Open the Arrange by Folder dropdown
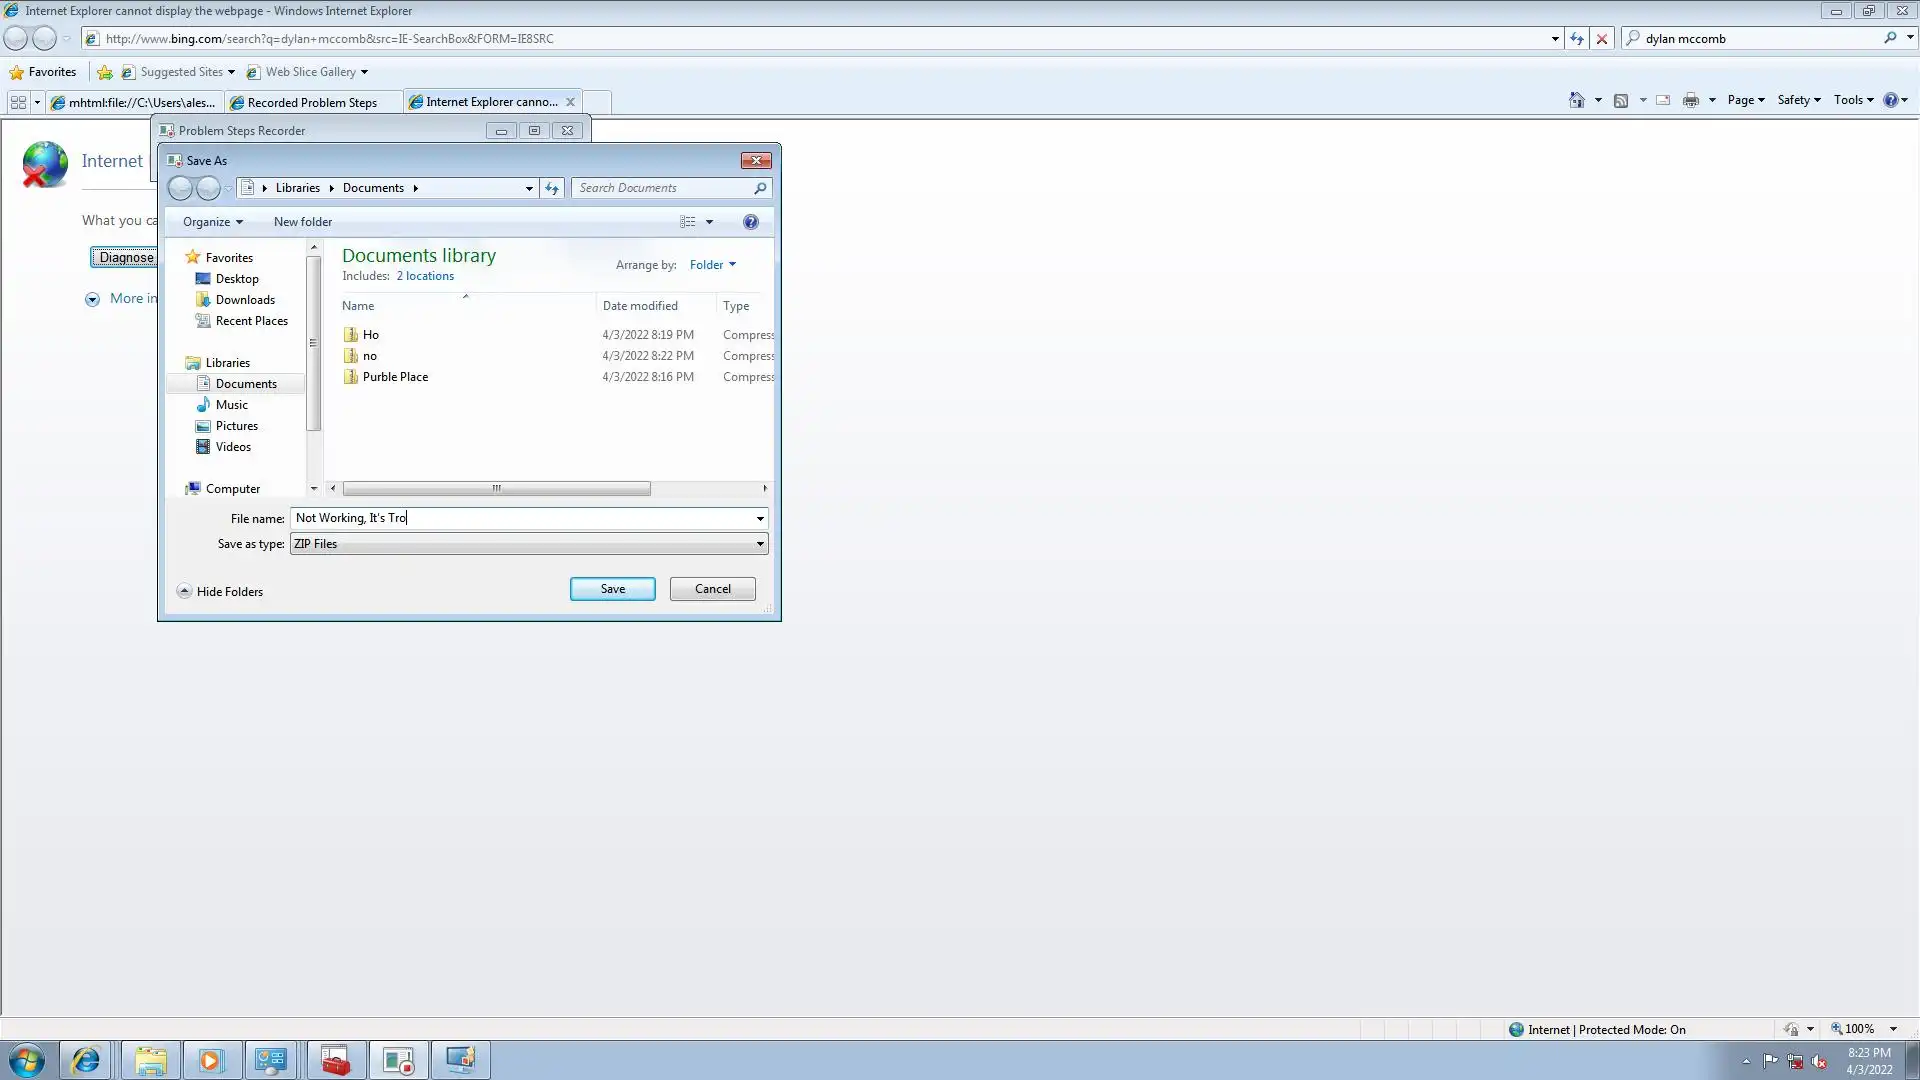The image size is (1920, 1080). click(712, 265)
